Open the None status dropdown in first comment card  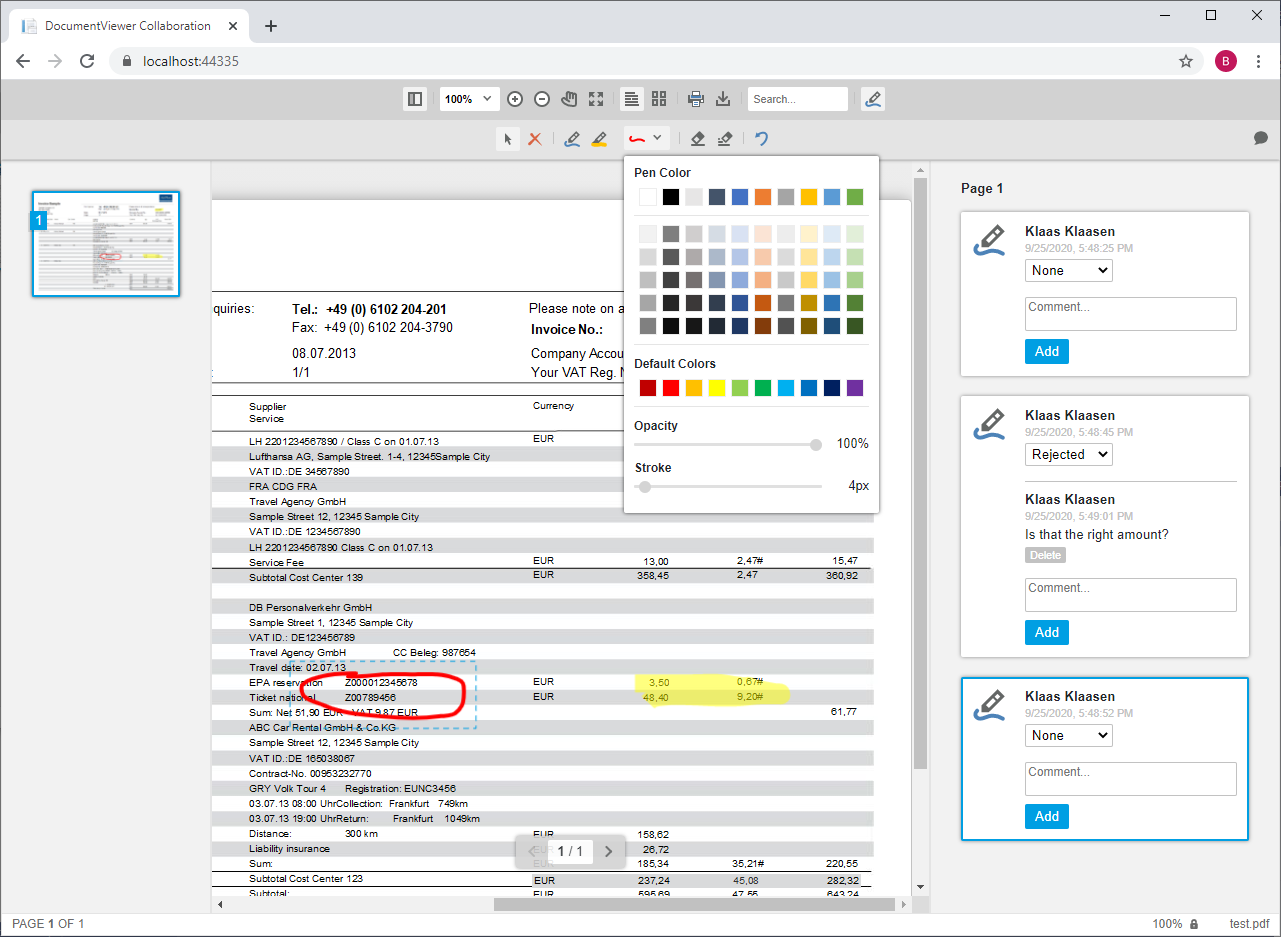click(1069, 270)
